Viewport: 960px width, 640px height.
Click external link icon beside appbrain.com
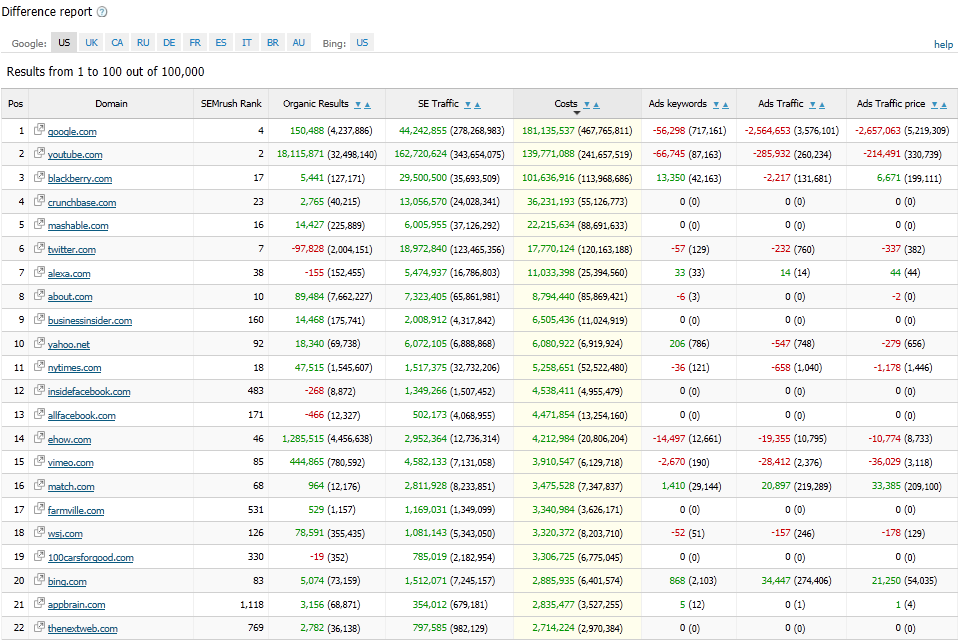click(x=39, y=603)
